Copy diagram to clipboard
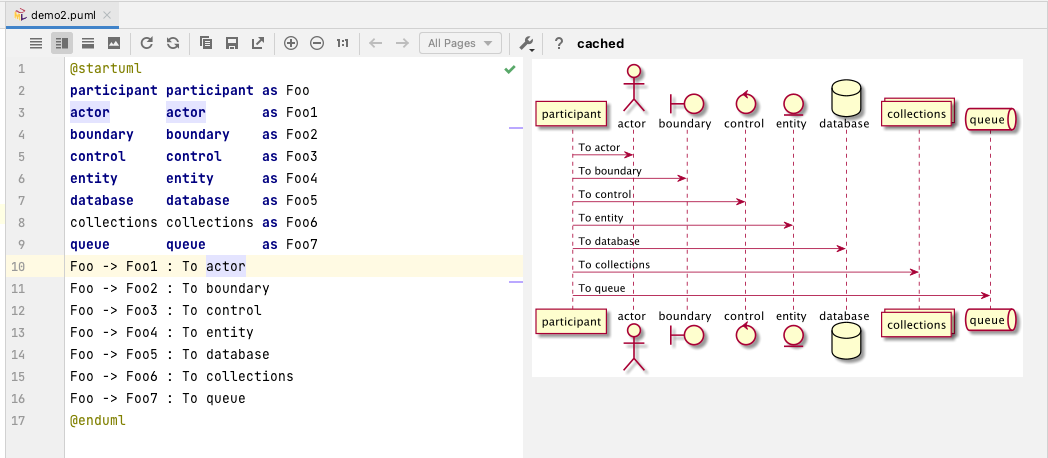The image size is (1048, 458). coord(206,43)
